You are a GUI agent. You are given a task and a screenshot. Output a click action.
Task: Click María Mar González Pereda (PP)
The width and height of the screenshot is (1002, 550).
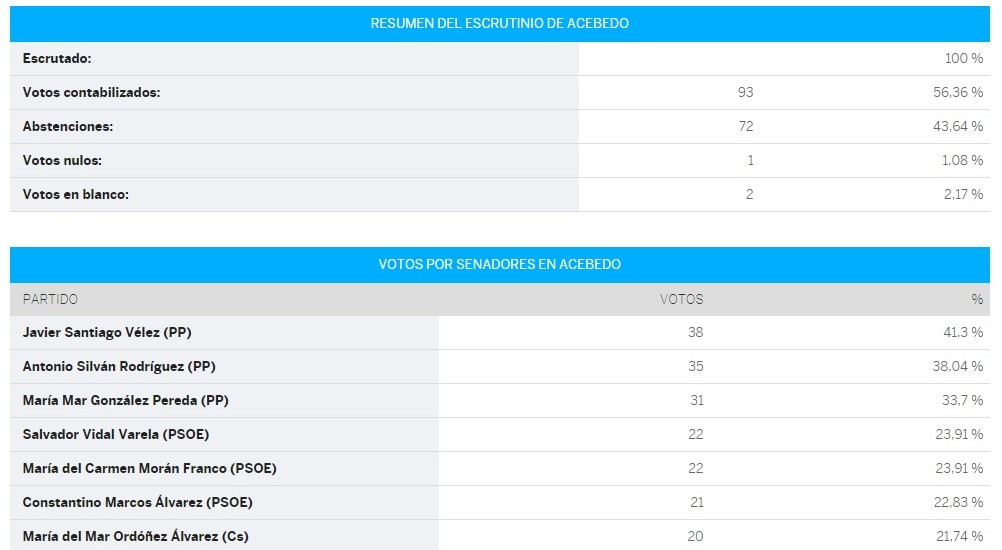point(125,401)
